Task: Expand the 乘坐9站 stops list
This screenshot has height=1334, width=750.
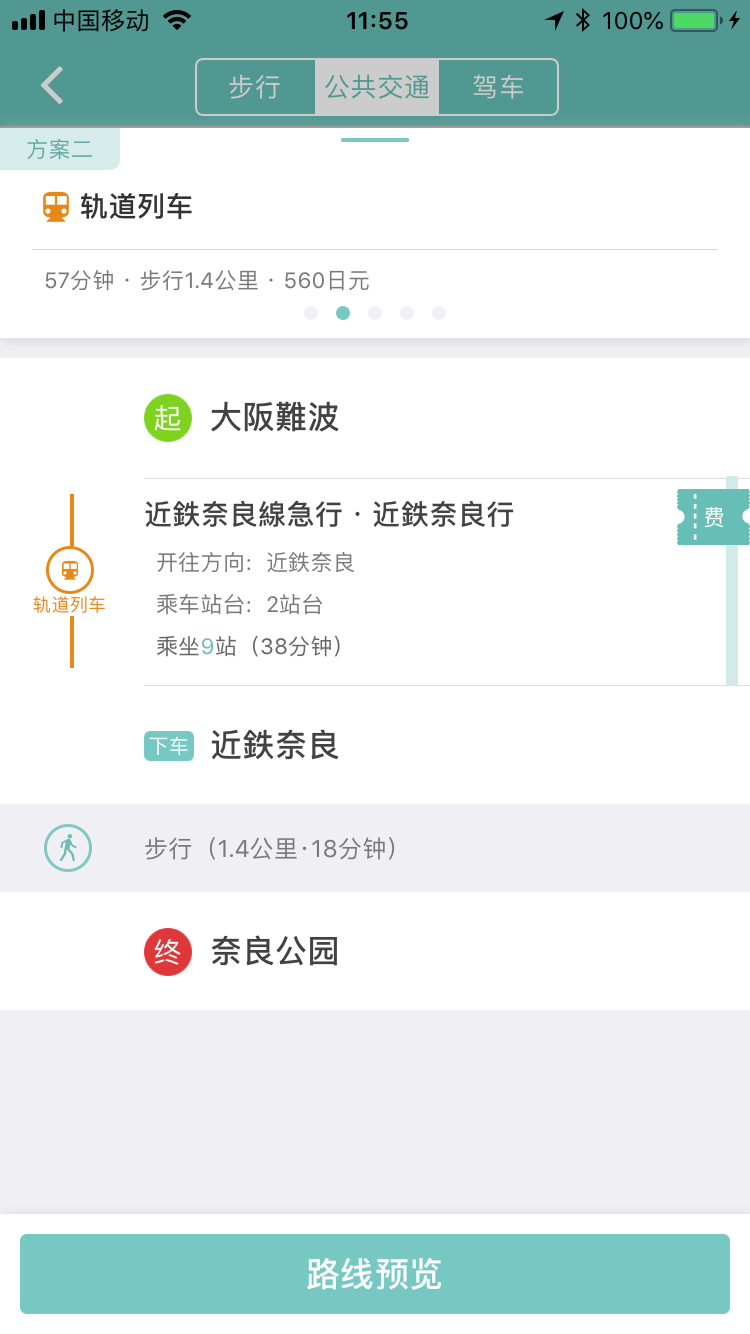Action: point(250,647)
